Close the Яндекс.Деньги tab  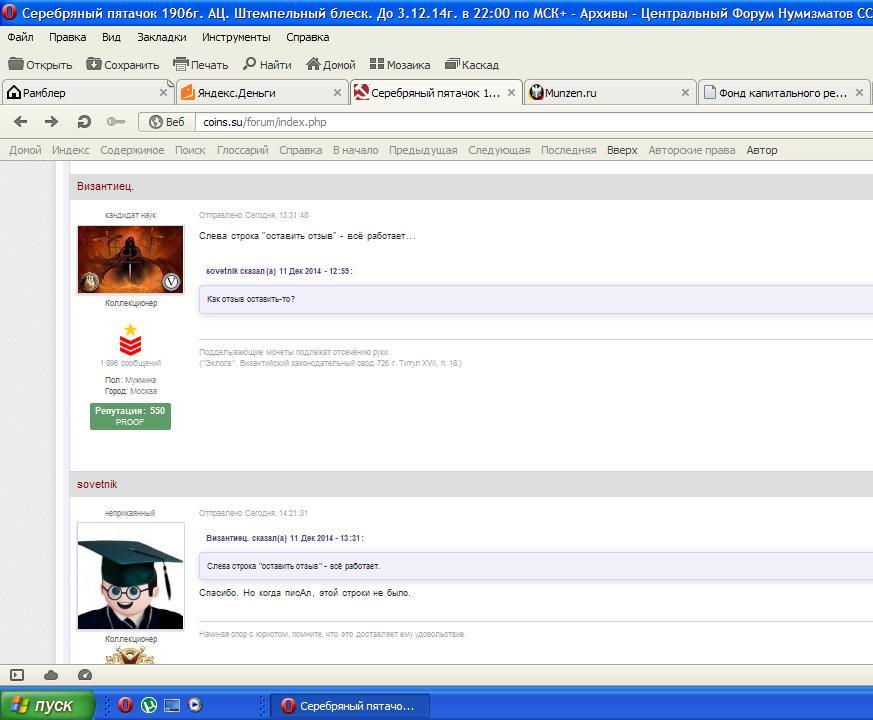[337, 92]
